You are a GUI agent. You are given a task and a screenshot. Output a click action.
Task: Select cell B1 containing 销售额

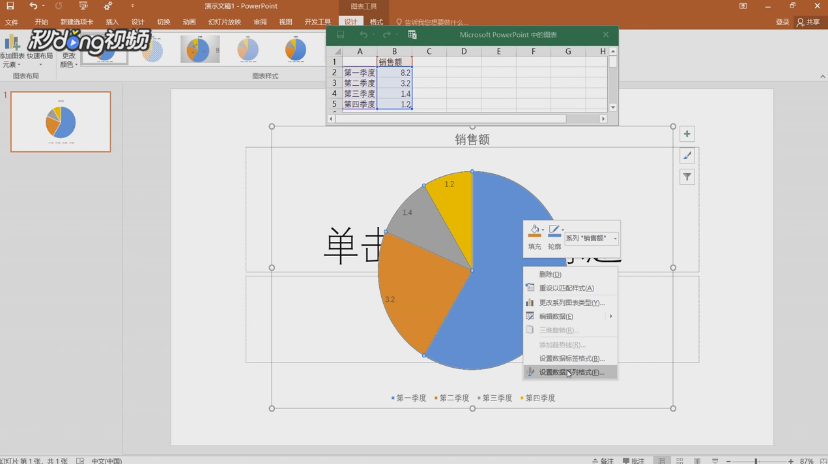pos(394,62)
